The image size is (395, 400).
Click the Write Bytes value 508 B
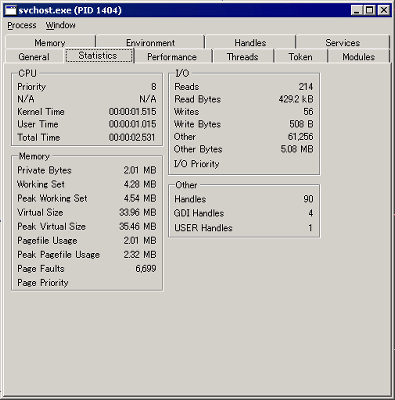(301, 124)
